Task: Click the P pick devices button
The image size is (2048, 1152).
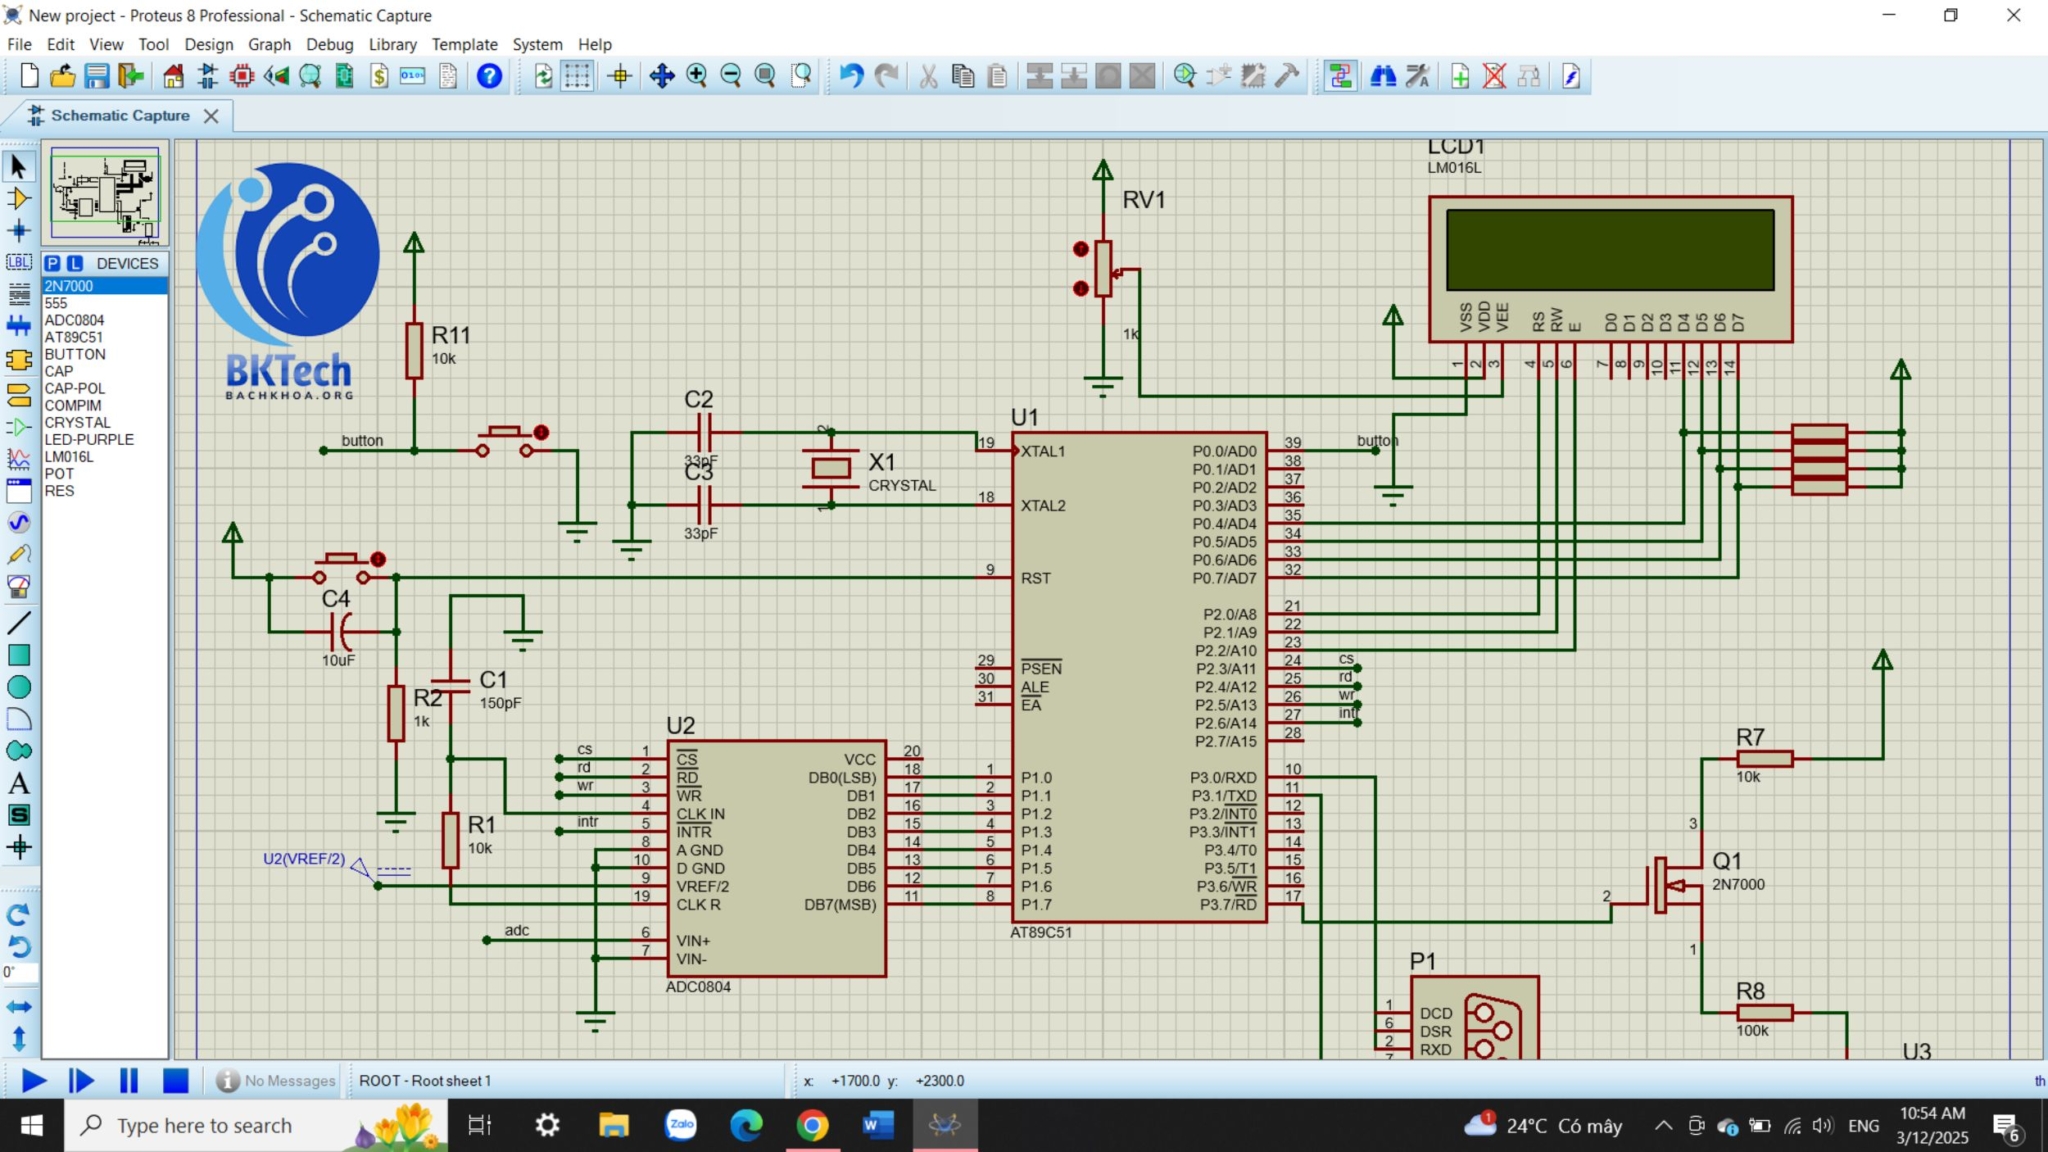Action: click(x=53, y=263)
